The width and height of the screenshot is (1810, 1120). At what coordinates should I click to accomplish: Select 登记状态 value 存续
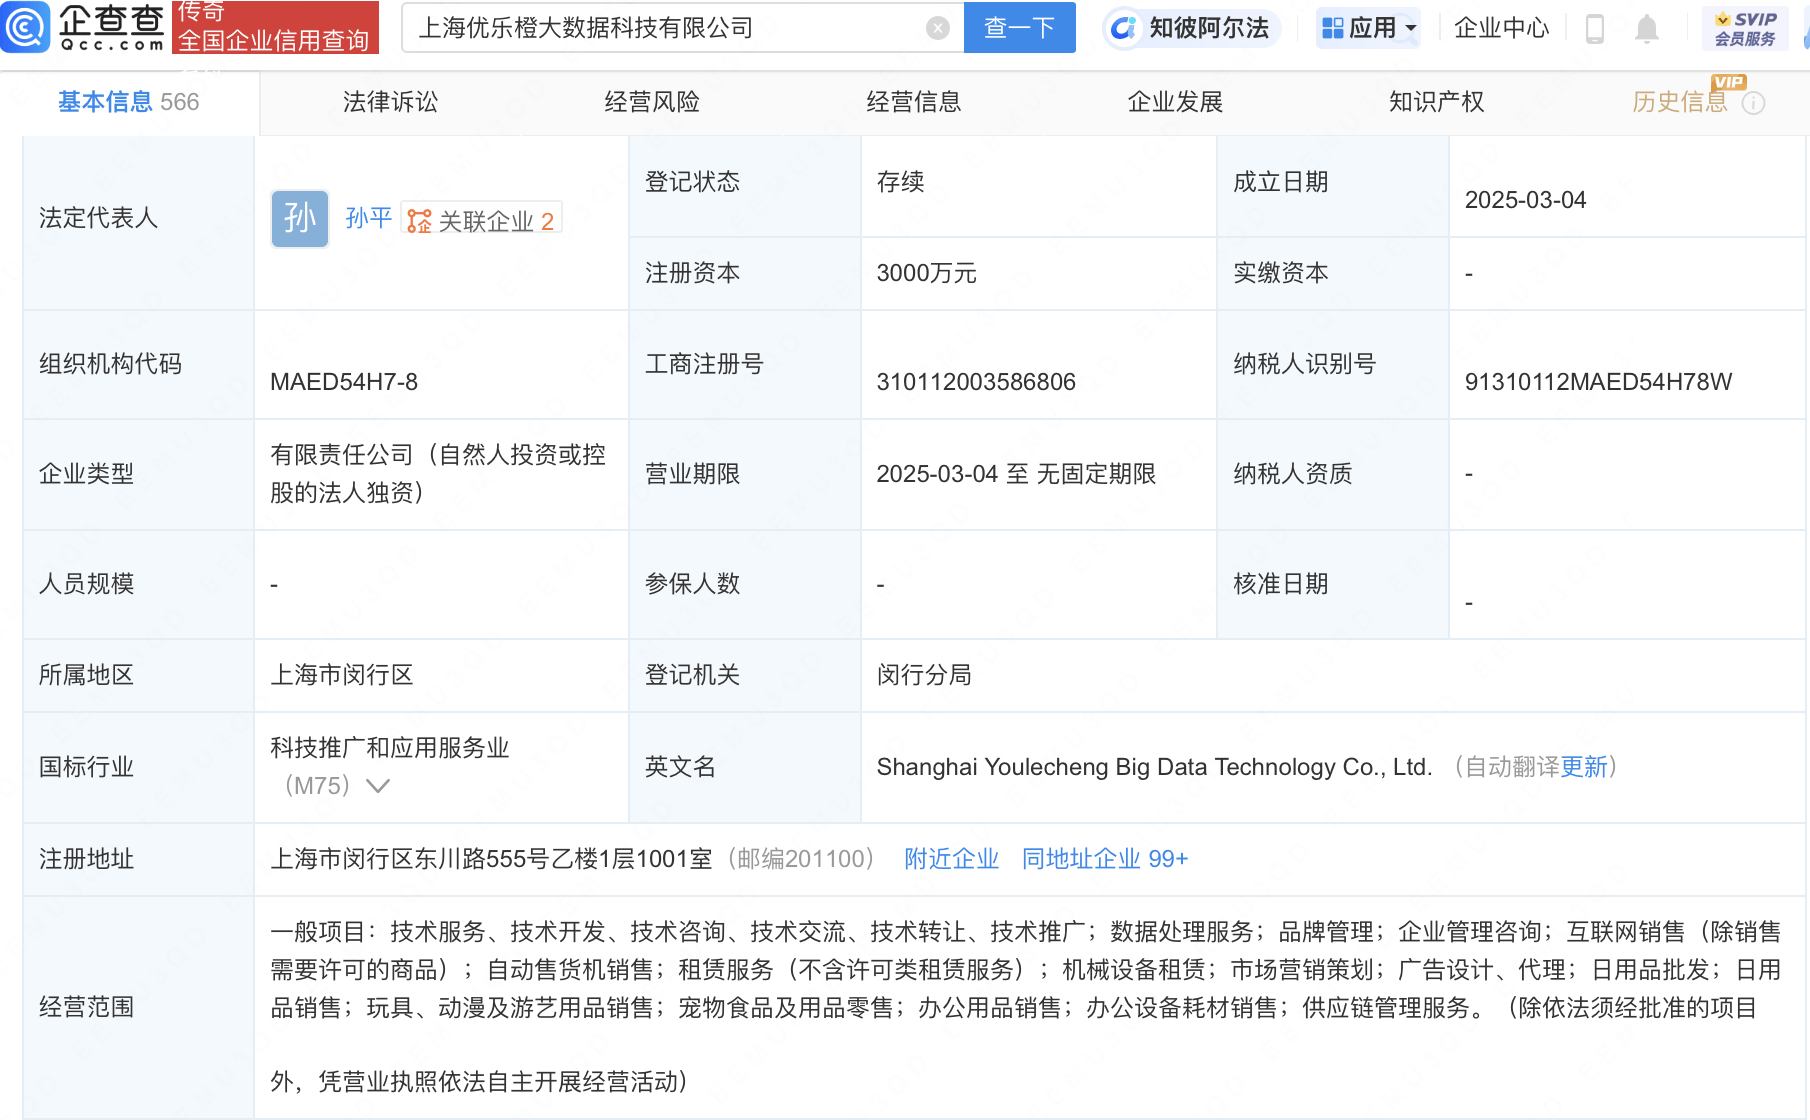pyautogui.click(x=900, y=182)
